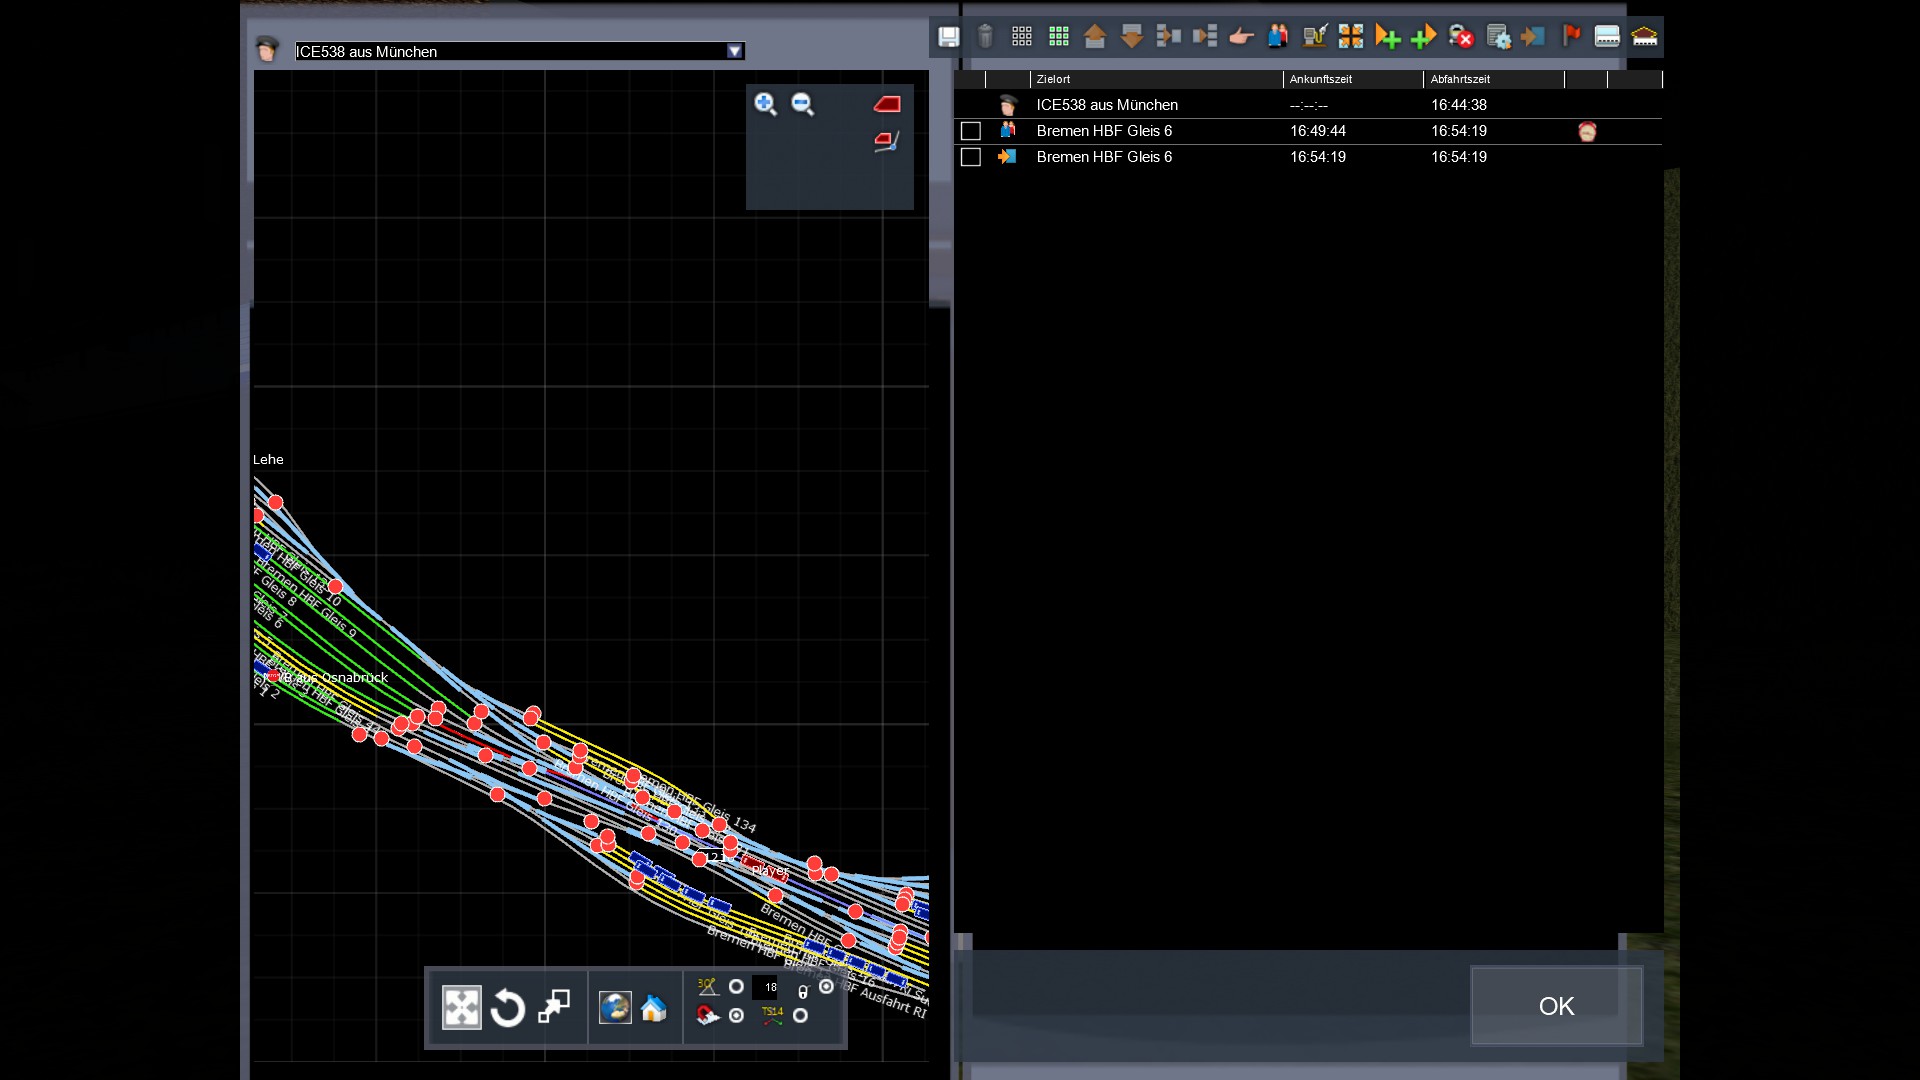Click the passengers pick-up icon
The image size is (1920, 1080).
coord(1277,37)
